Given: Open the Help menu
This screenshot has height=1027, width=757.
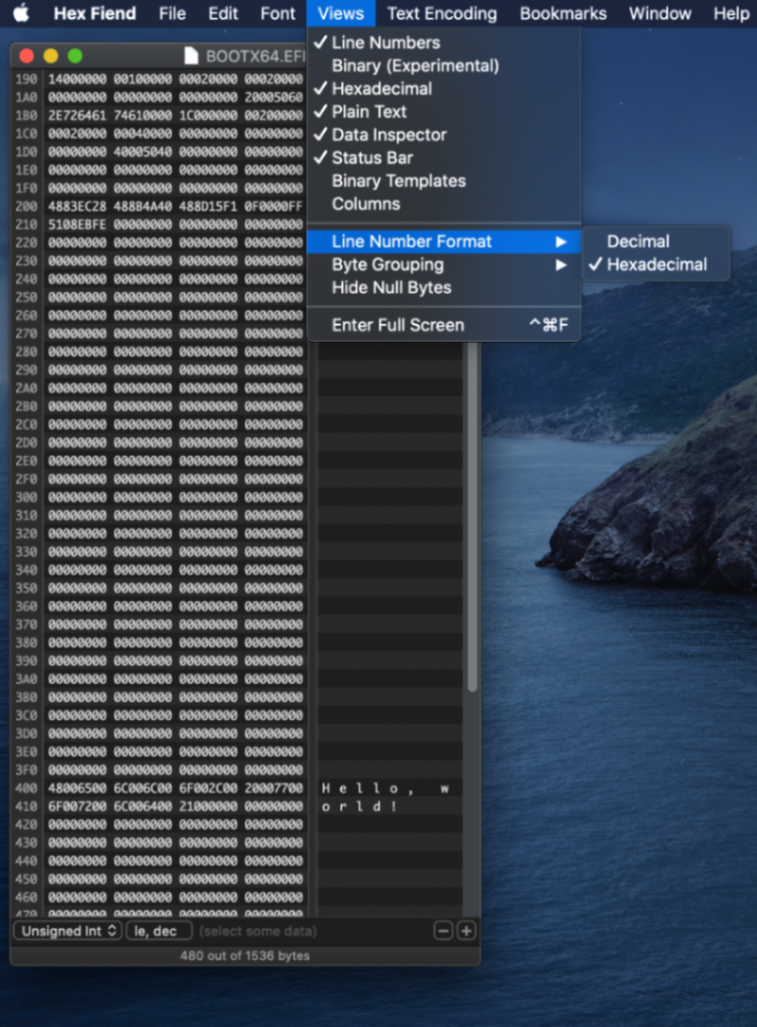Looking at the screenshot, I should 731,13.
